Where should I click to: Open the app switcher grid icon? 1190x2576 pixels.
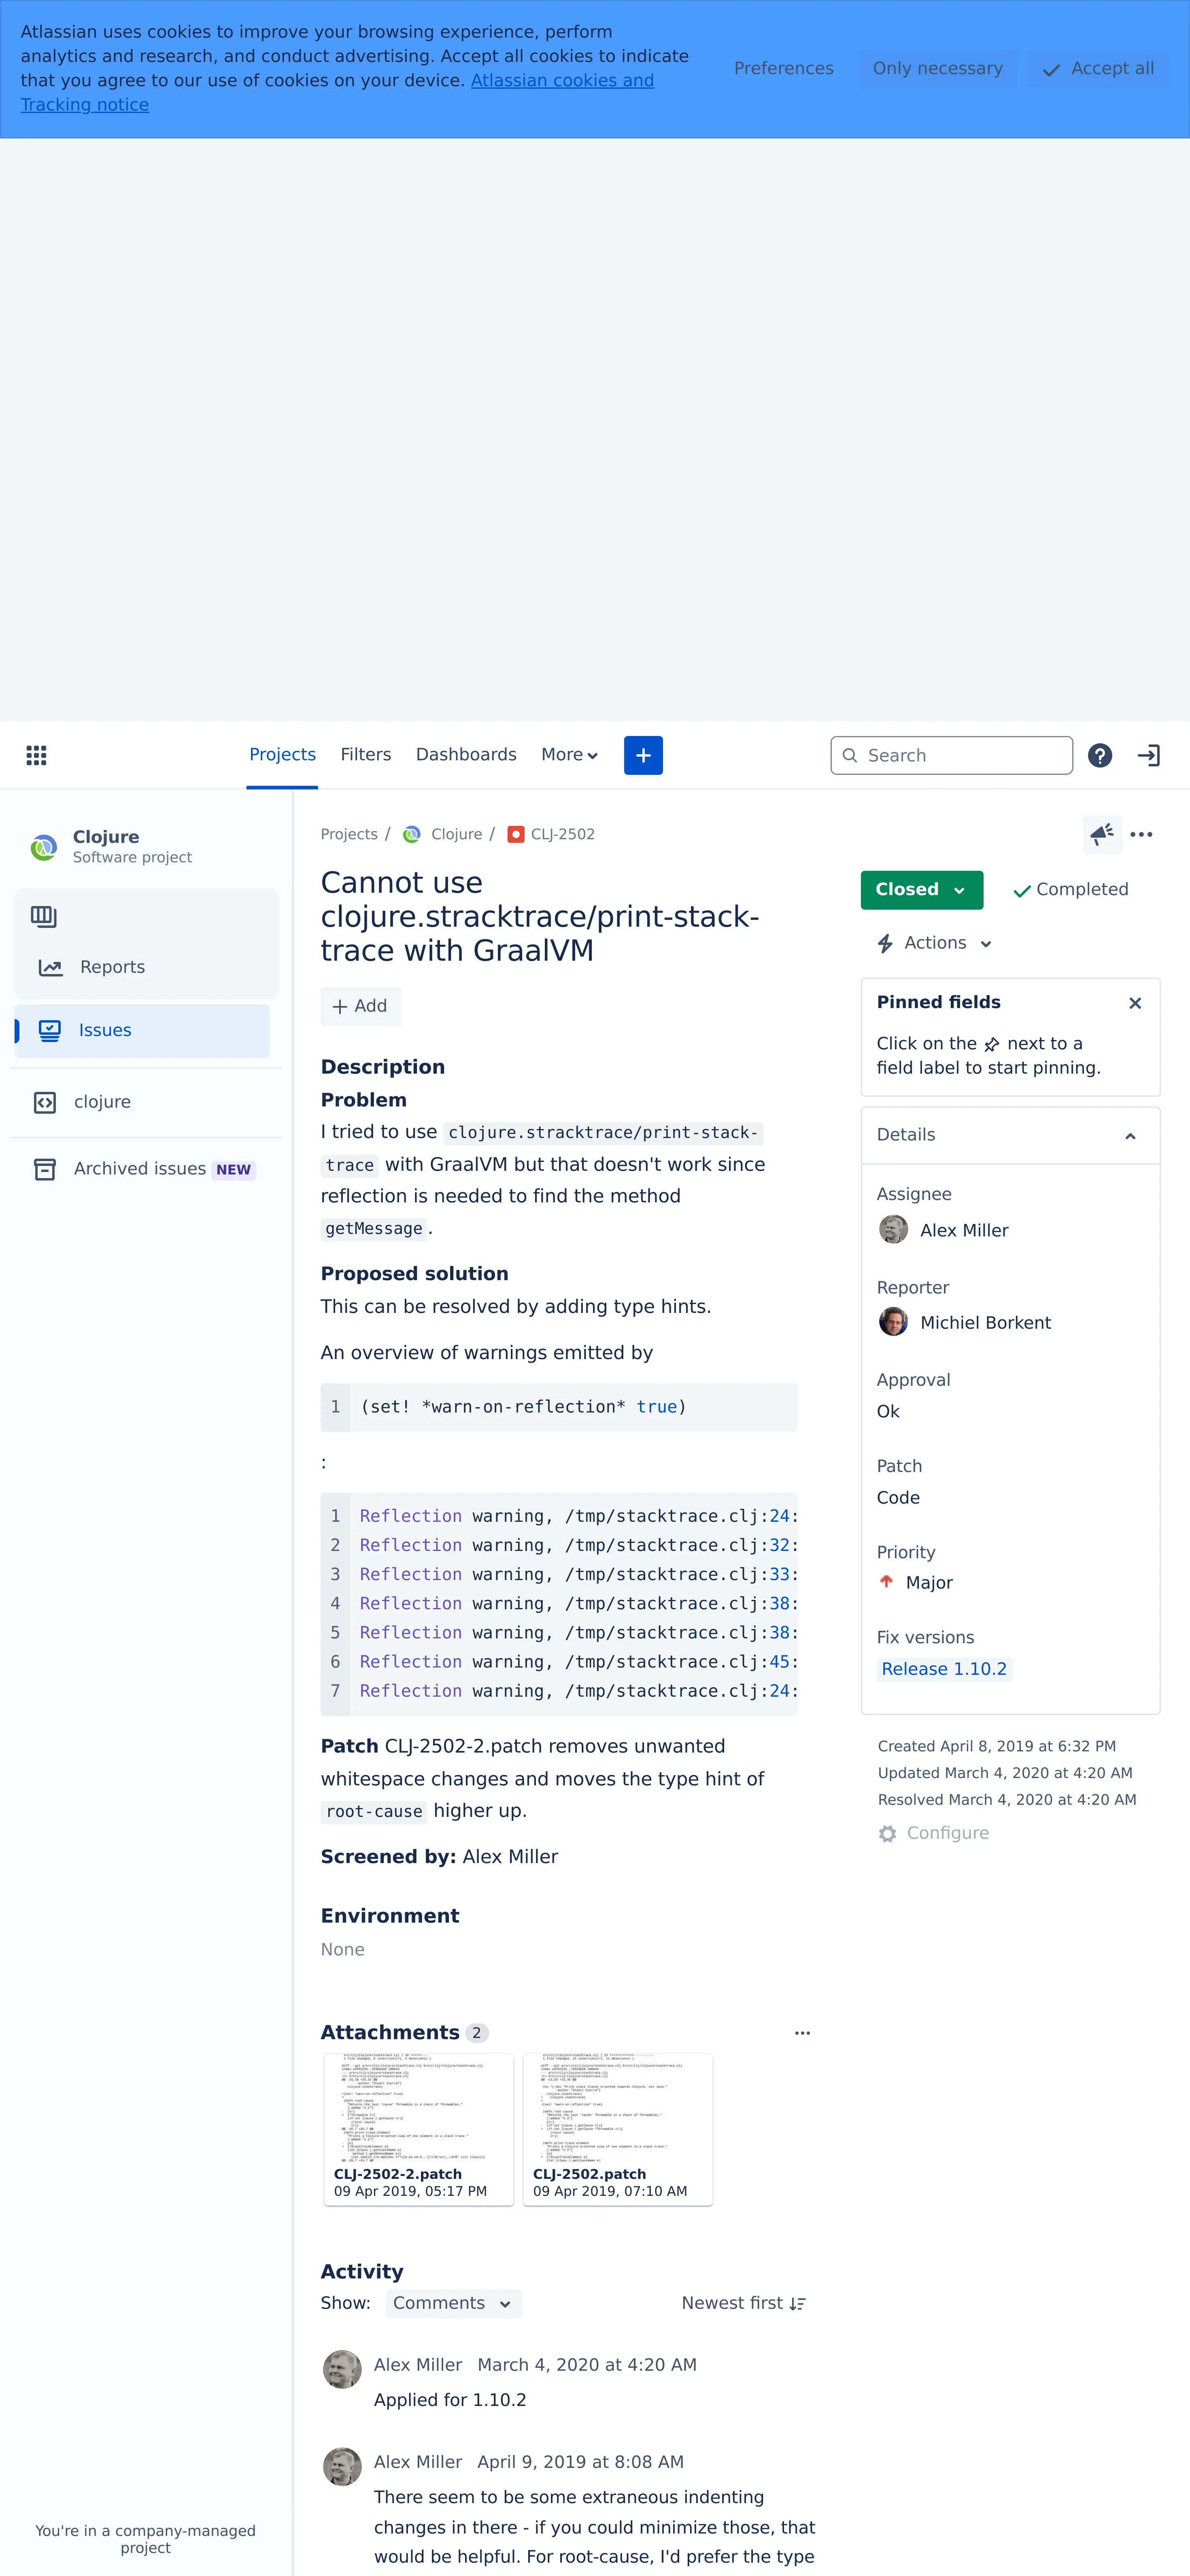tap(37, 755)
